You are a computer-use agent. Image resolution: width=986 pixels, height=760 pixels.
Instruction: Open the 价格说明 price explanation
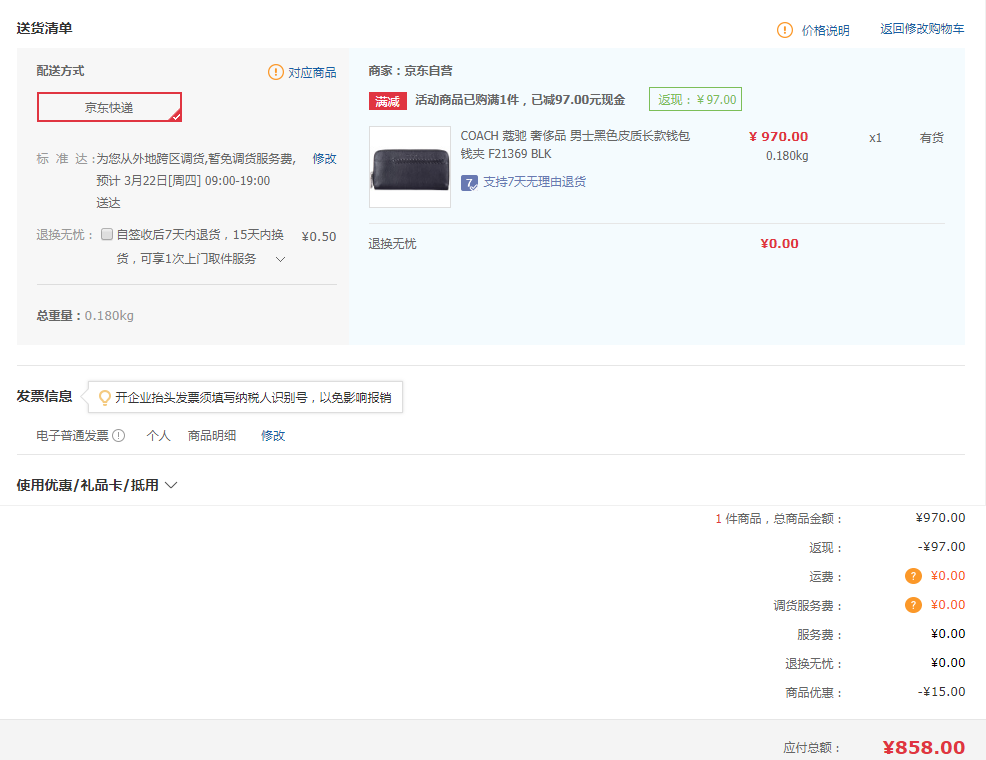(825, 30)
